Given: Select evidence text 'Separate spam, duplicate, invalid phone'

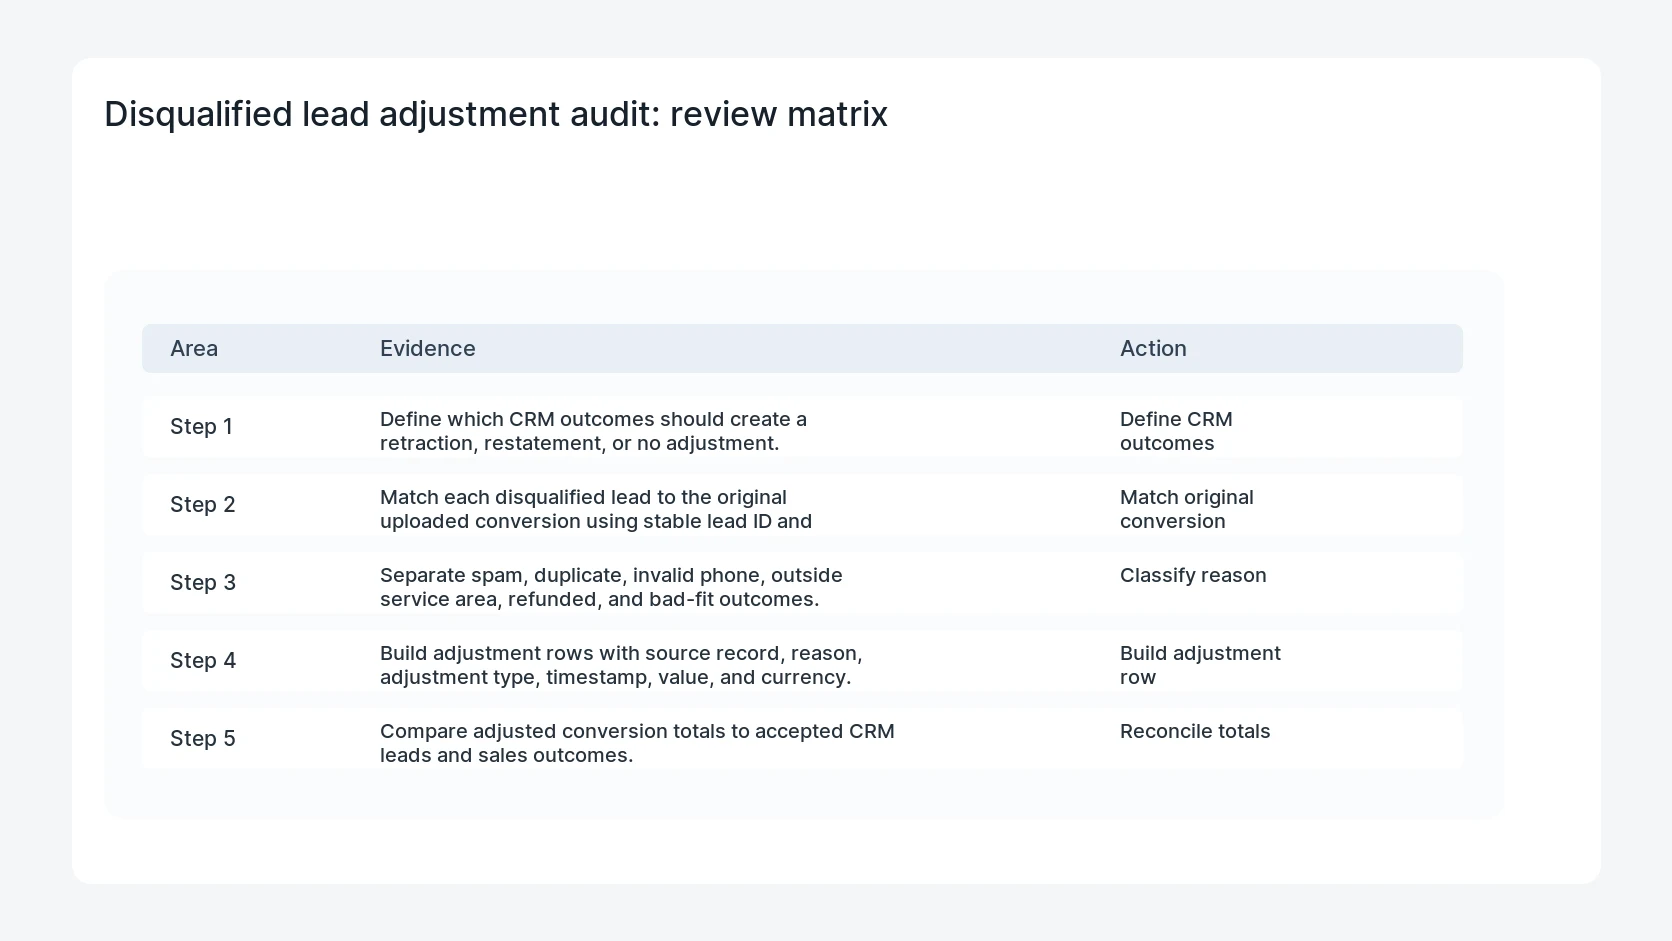Looking at the screenshot, I should (572, 575).
